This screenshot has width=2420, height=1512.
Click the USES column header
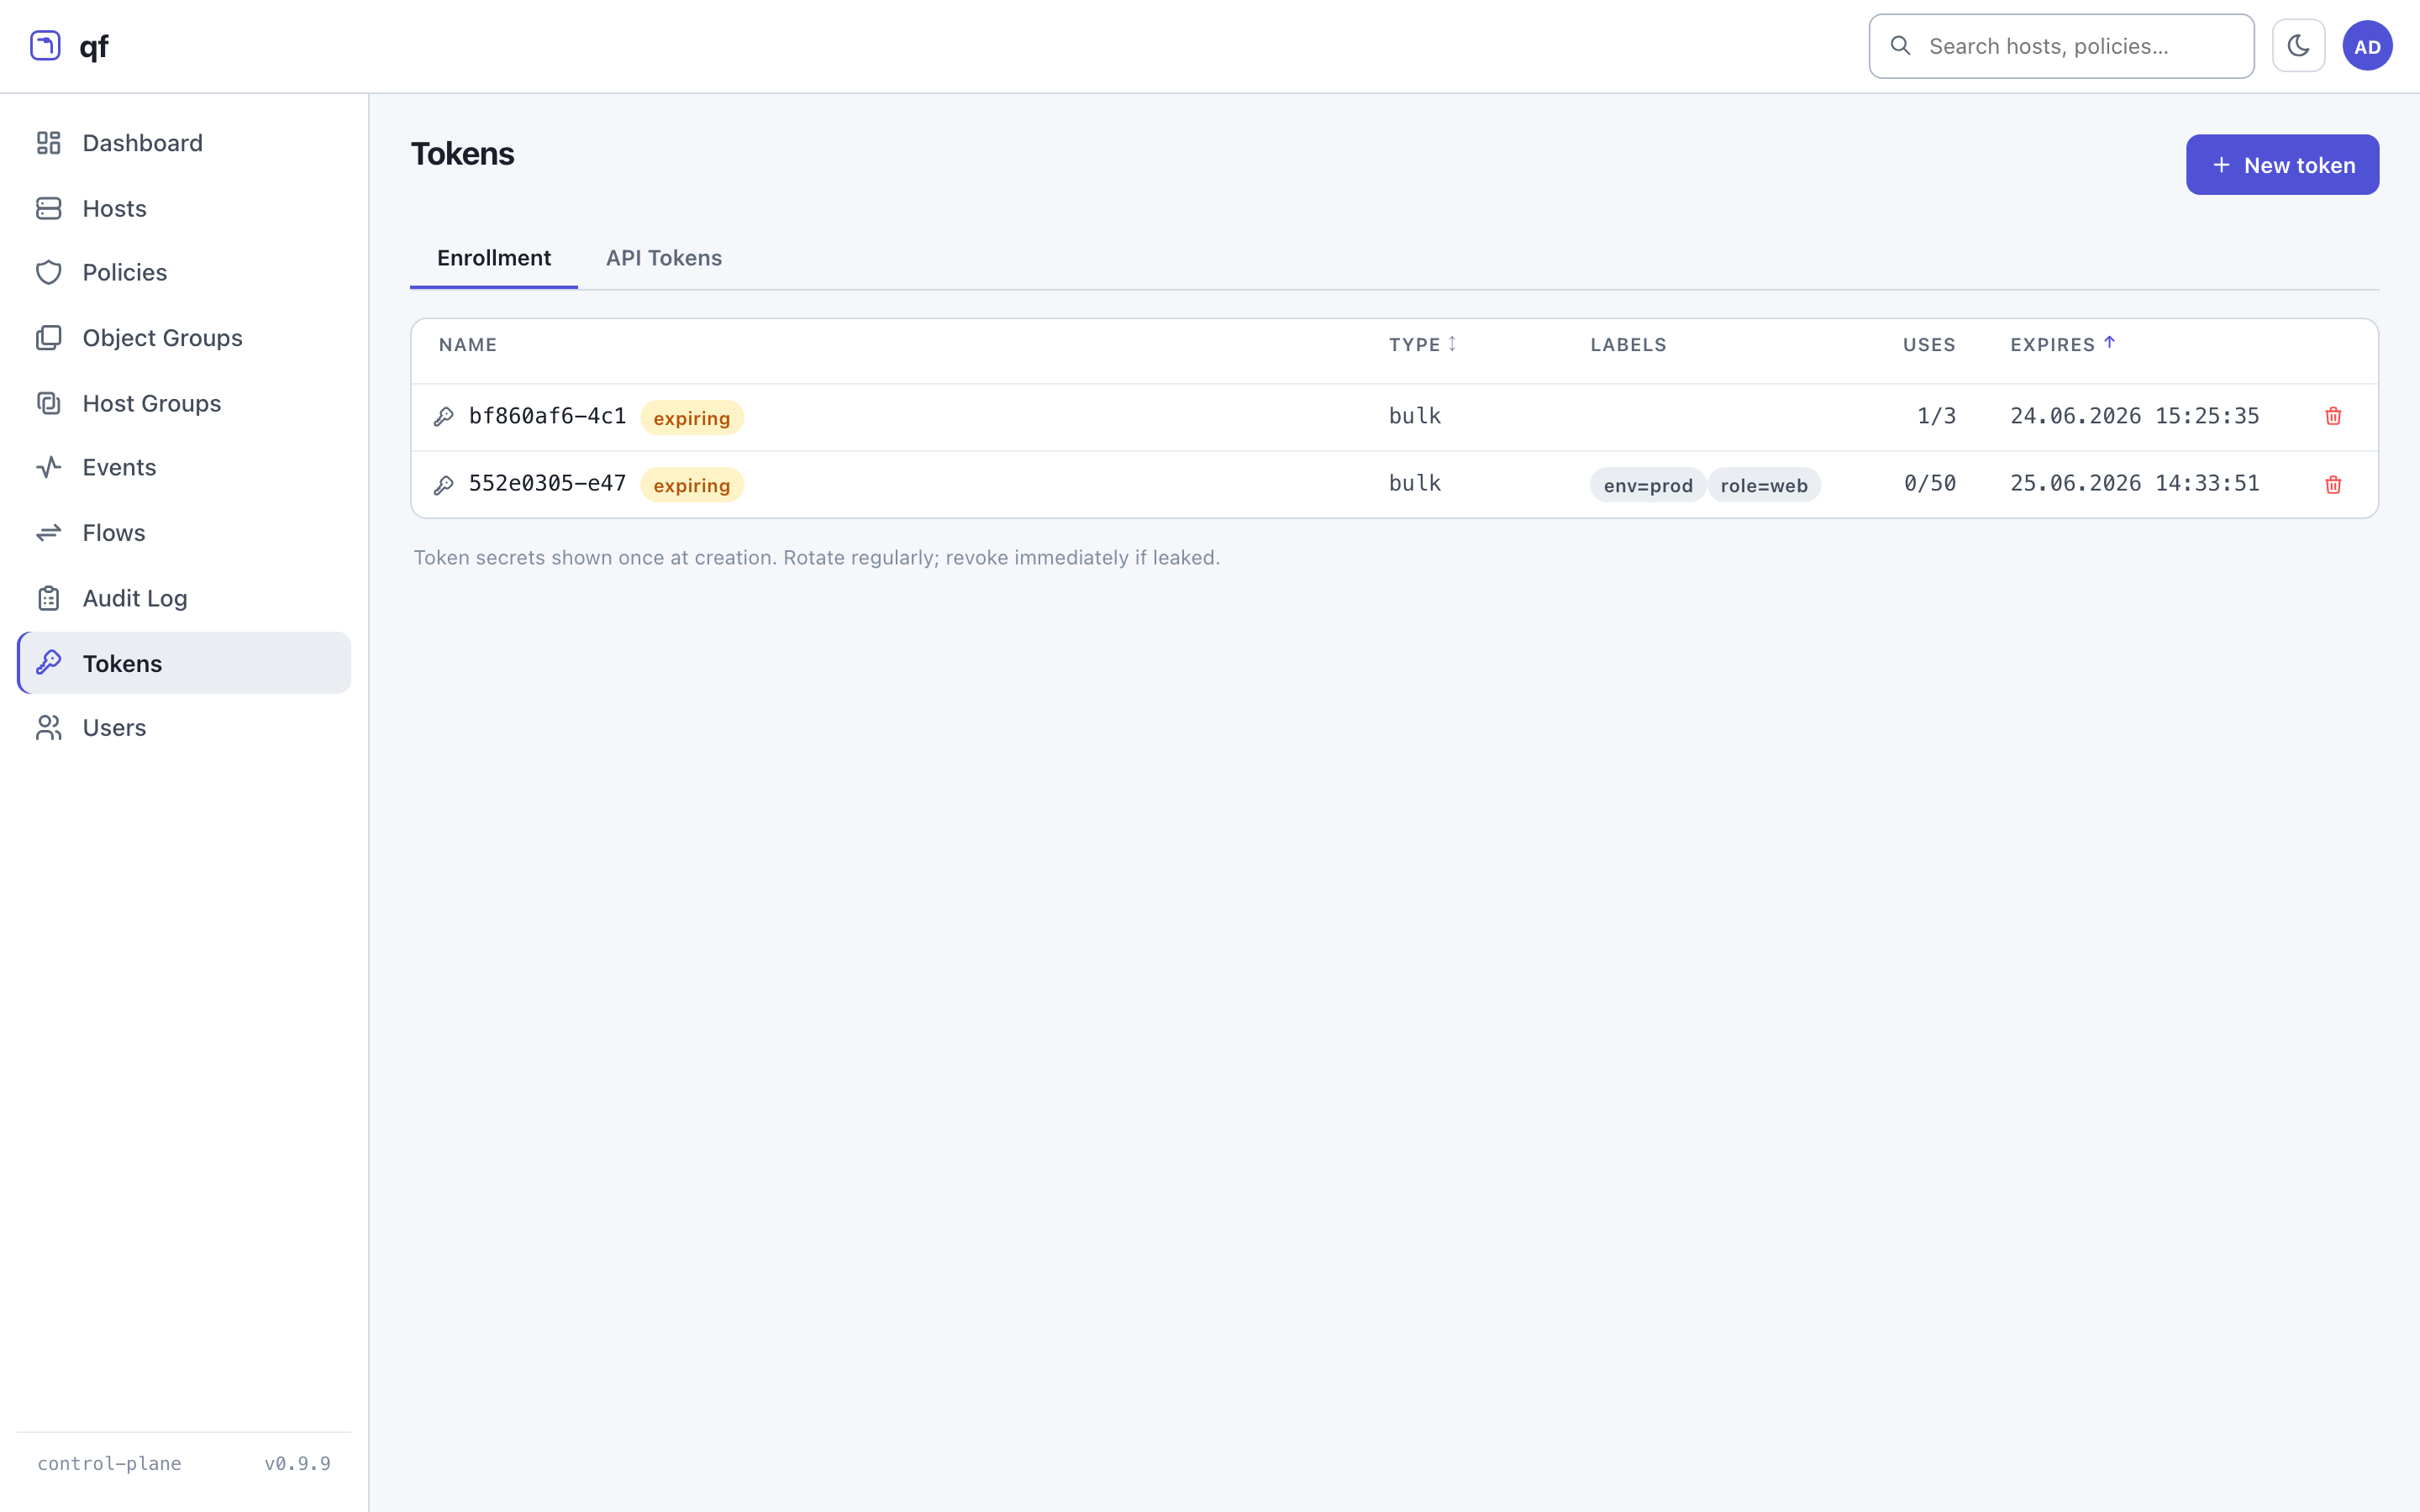click(x=1929, y=345)
